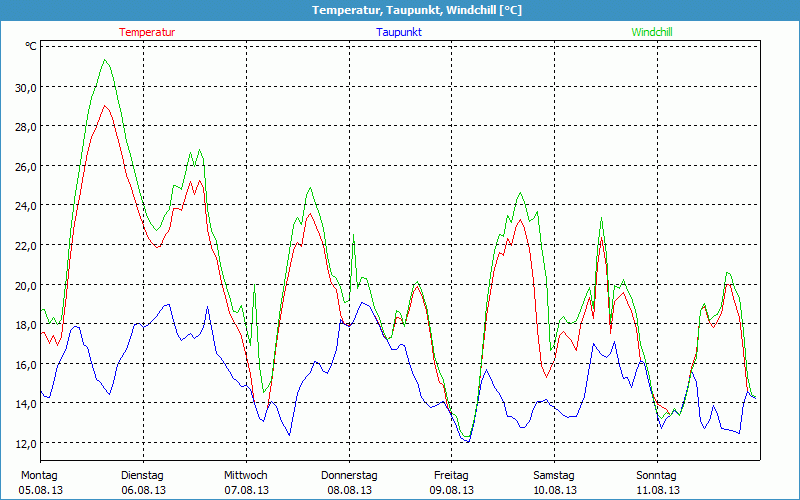The image size is (800, 500).
Task: Click the '18,0' y-axis value
Action: (26, 324)
